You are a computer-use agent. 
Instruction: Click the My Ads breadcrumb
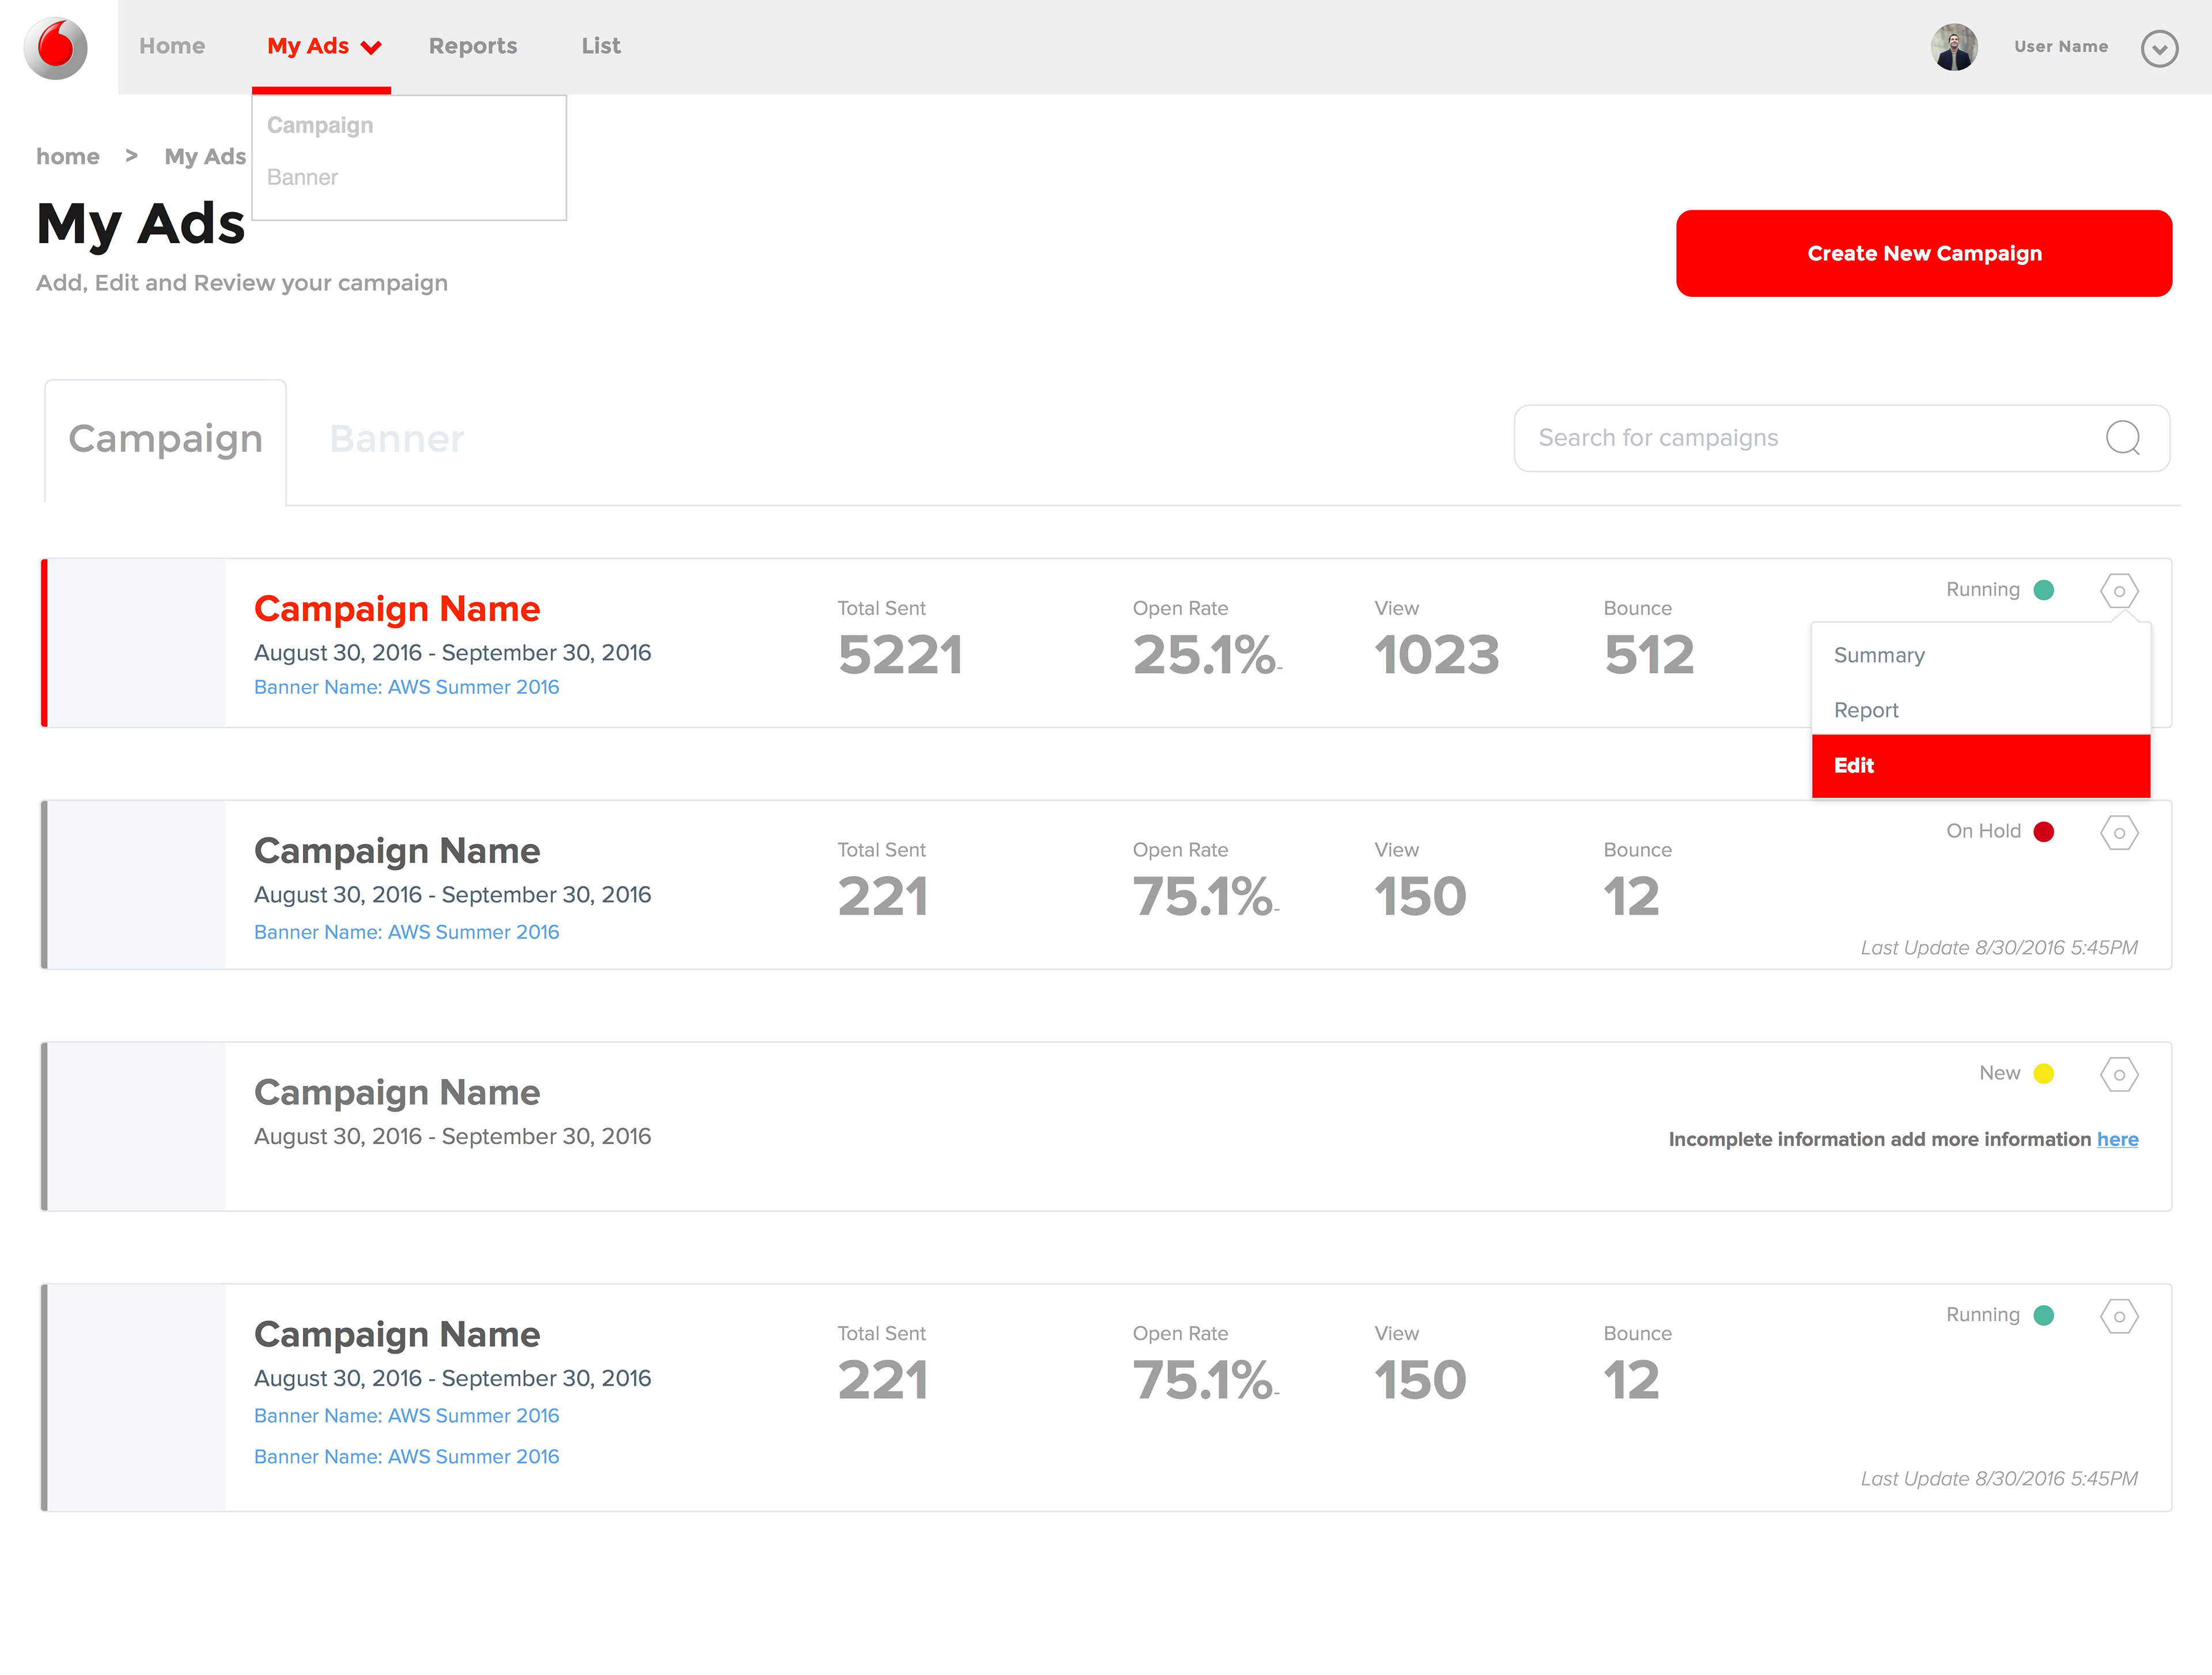tap(205, 156)
